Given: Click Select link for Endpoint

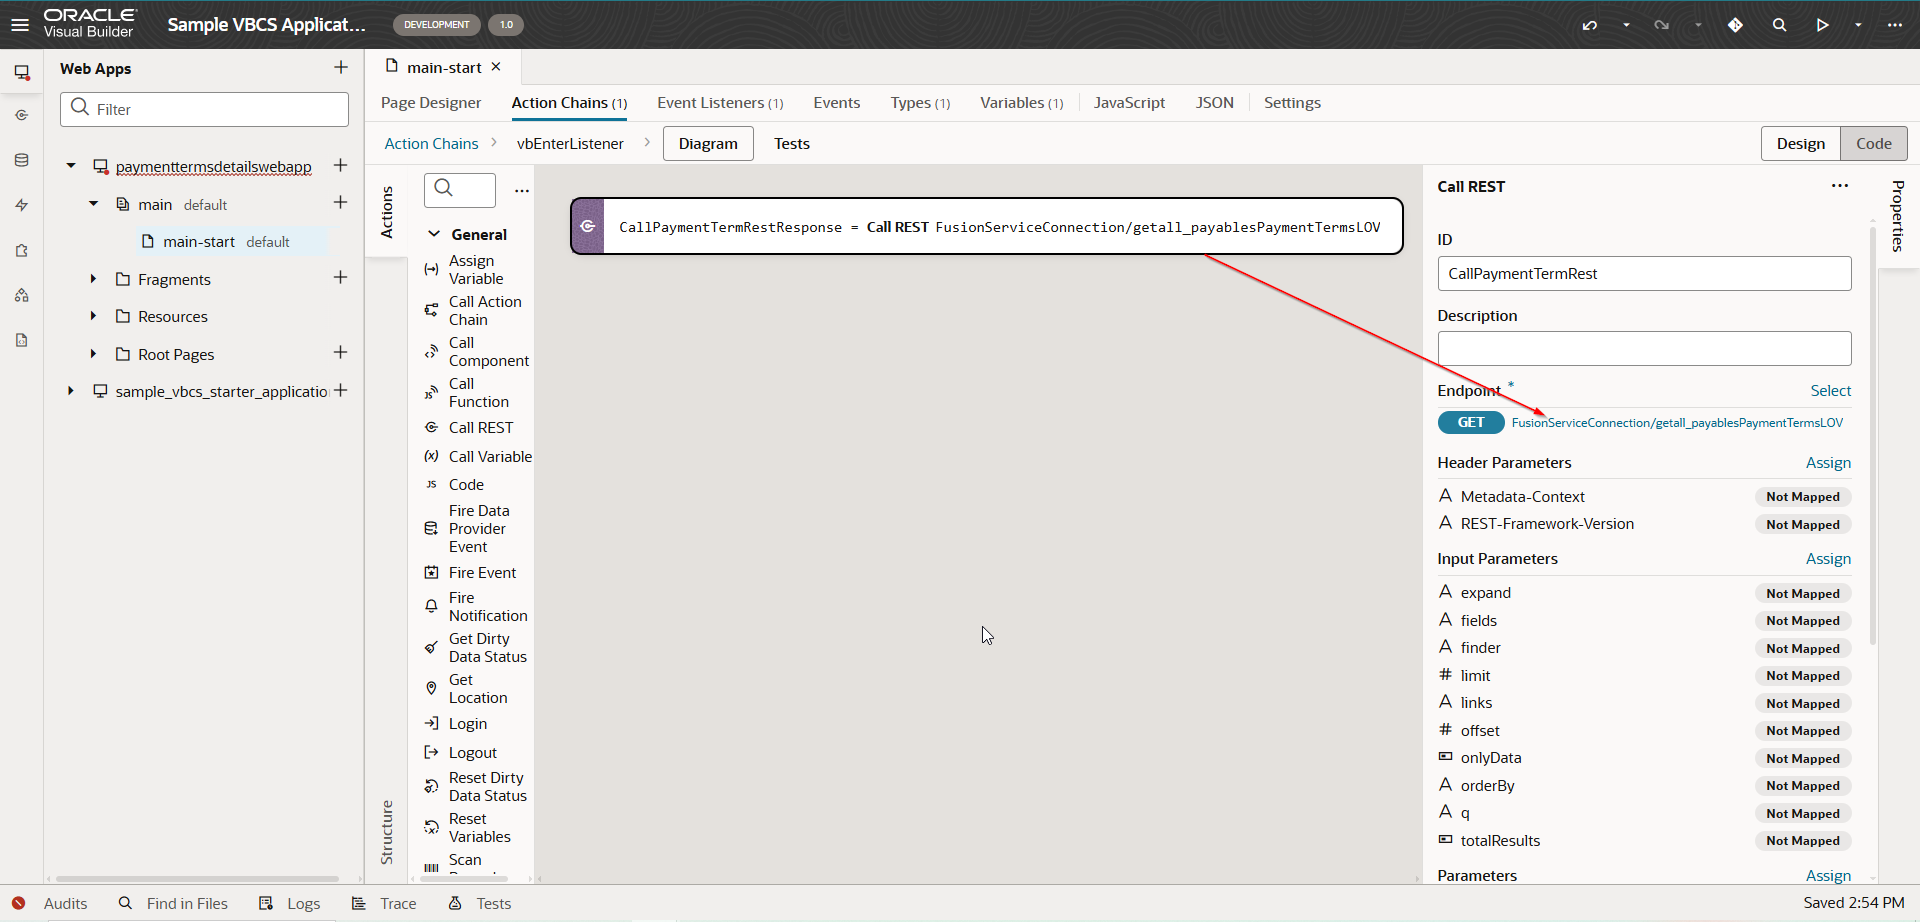Looking at the screenshot, I should click(1830, 391).
